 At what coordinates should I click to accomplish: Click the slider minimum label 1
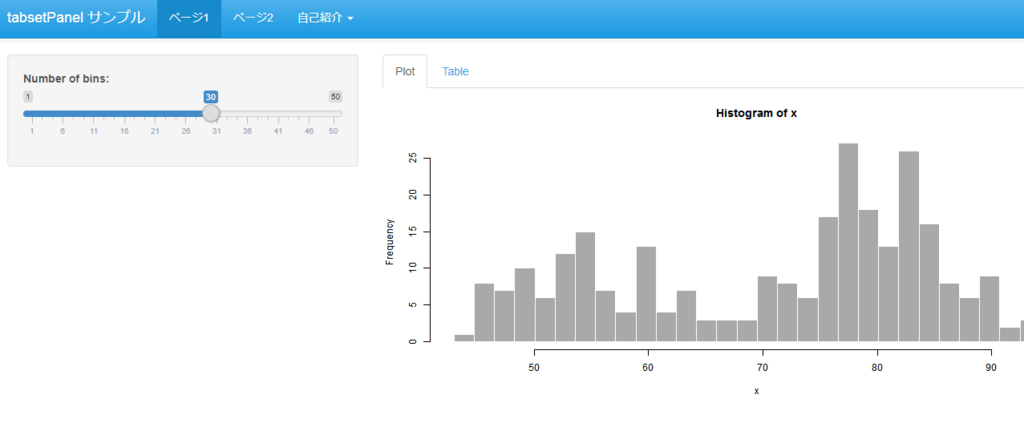[x=28, y=97]
